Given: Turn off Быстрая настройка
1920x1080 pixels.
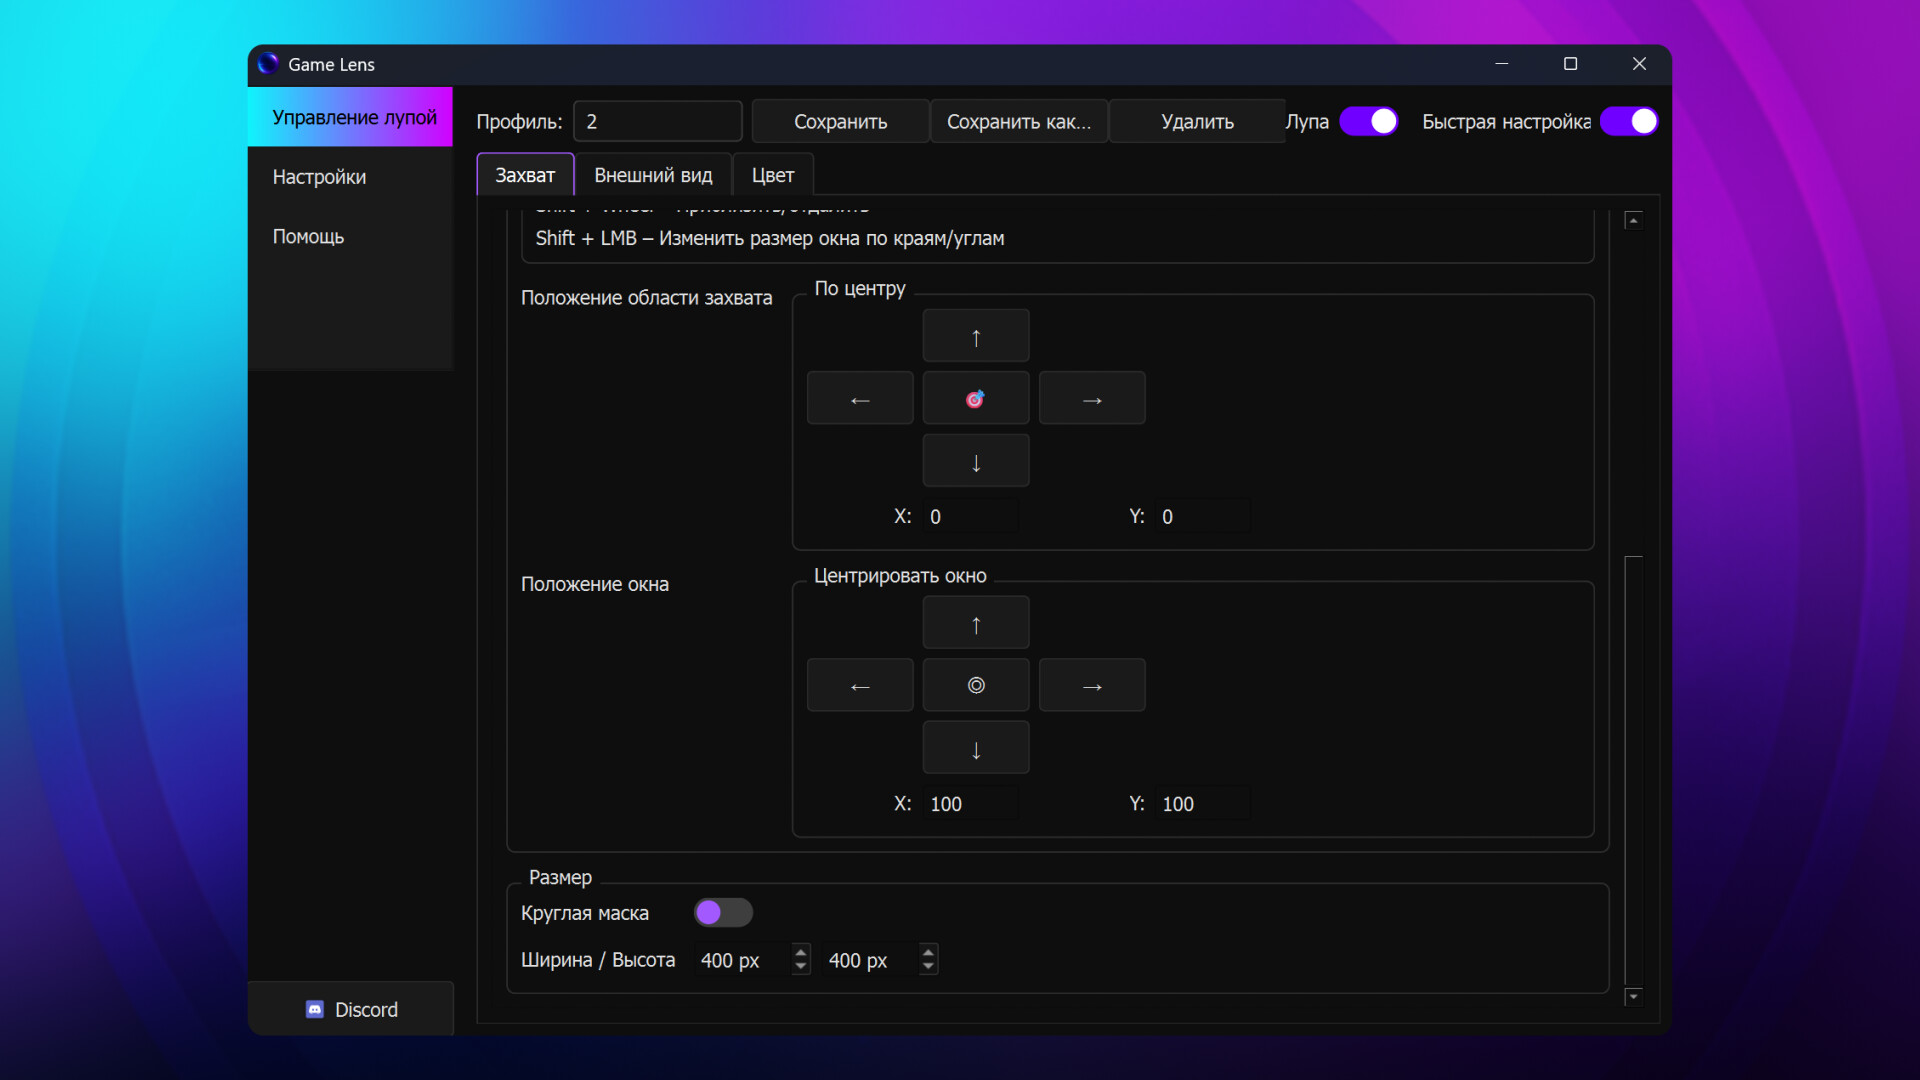Looking at the screenshot, I should click(x=1630, y=120).
